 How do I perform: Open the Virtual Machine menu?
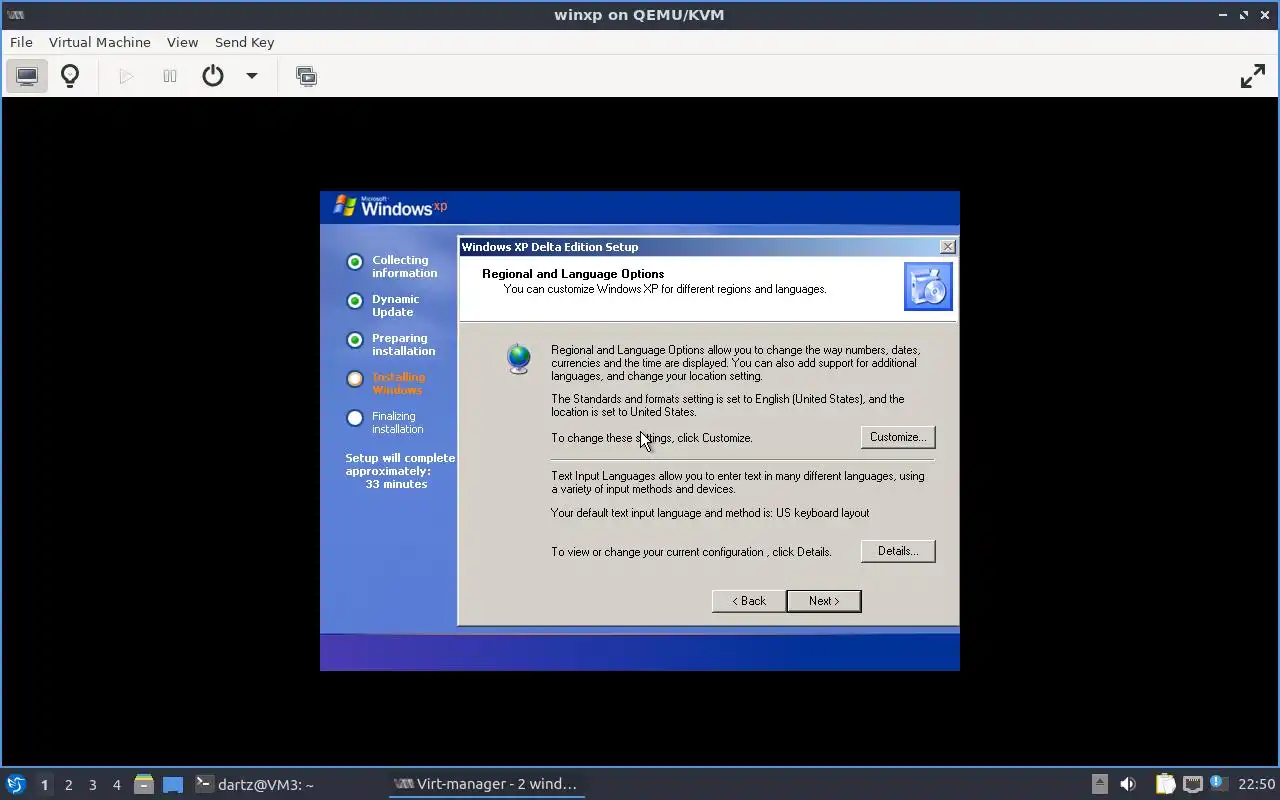tap(100, 42)
